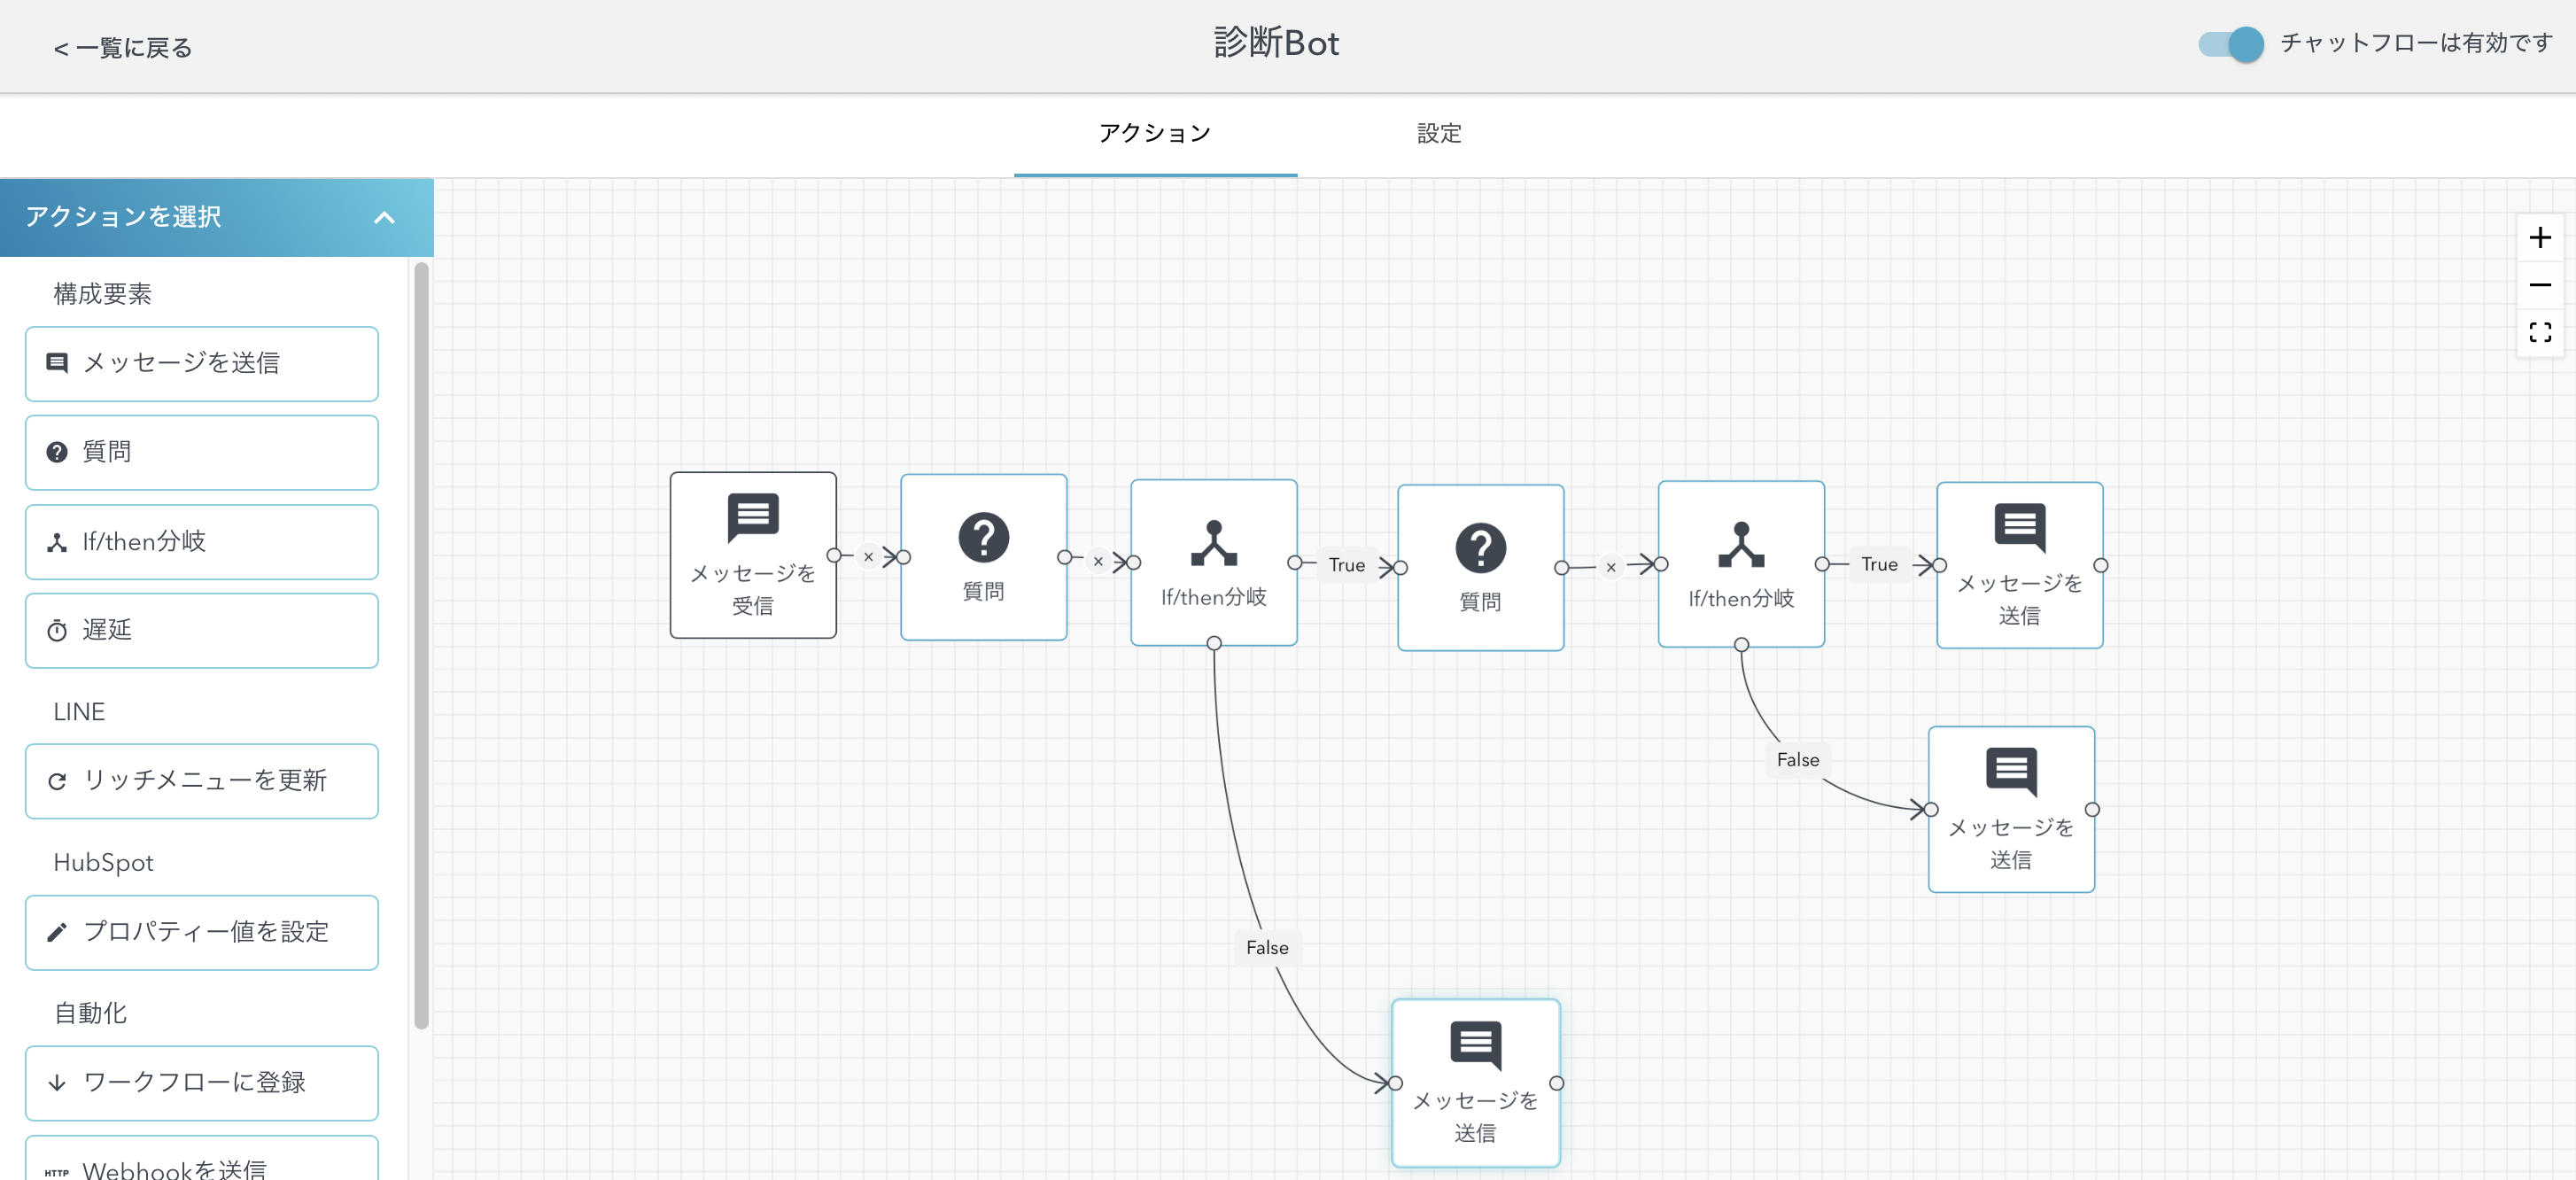Switch to the 設定 tab
2576x1180 pixels.
pos(1439,133)
